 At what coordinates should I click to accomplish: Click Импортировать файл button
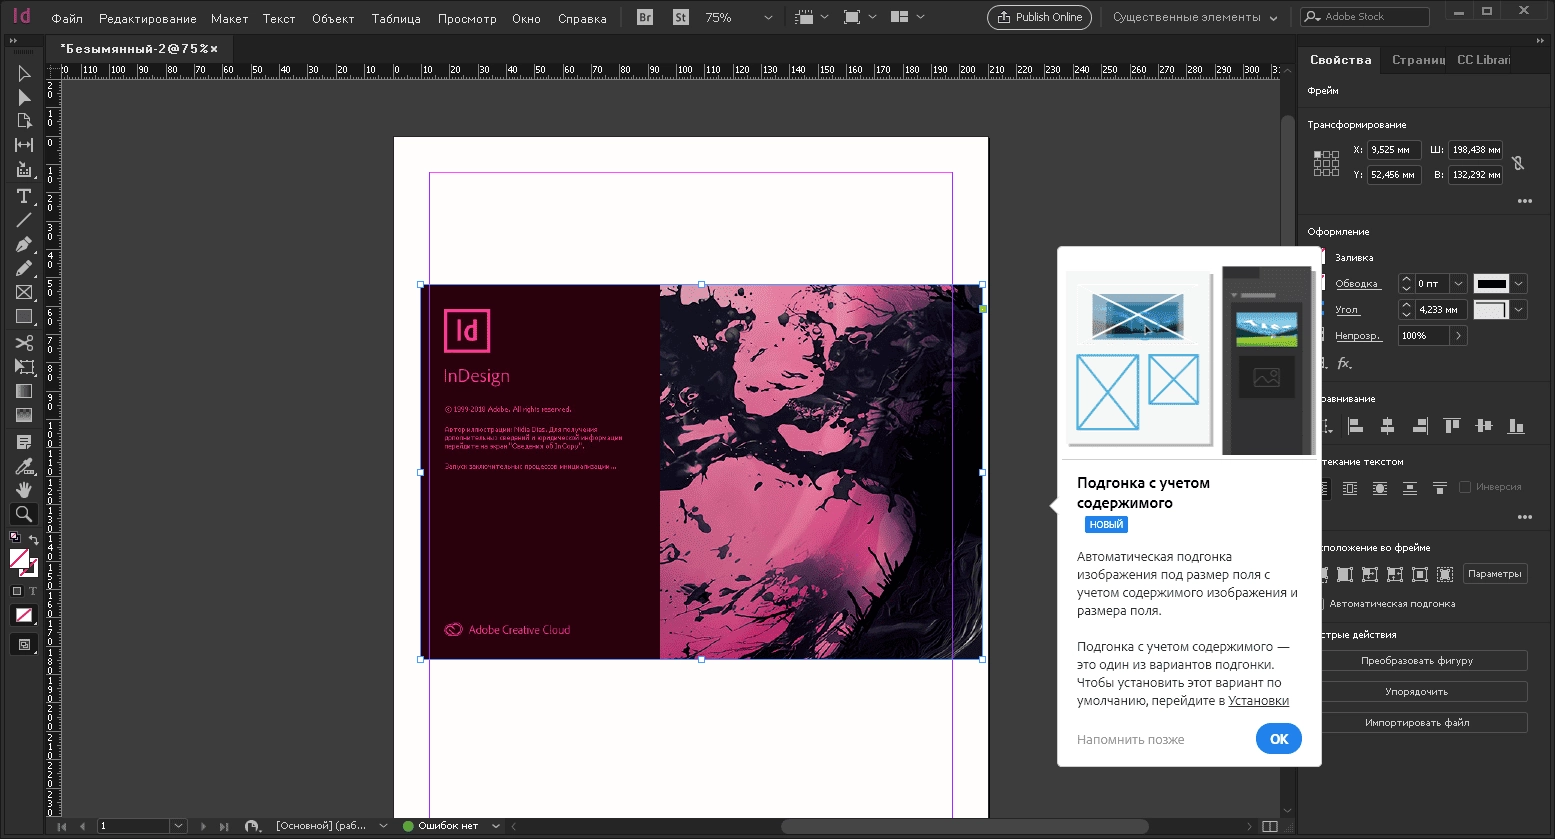click(x=1416, y=723)
